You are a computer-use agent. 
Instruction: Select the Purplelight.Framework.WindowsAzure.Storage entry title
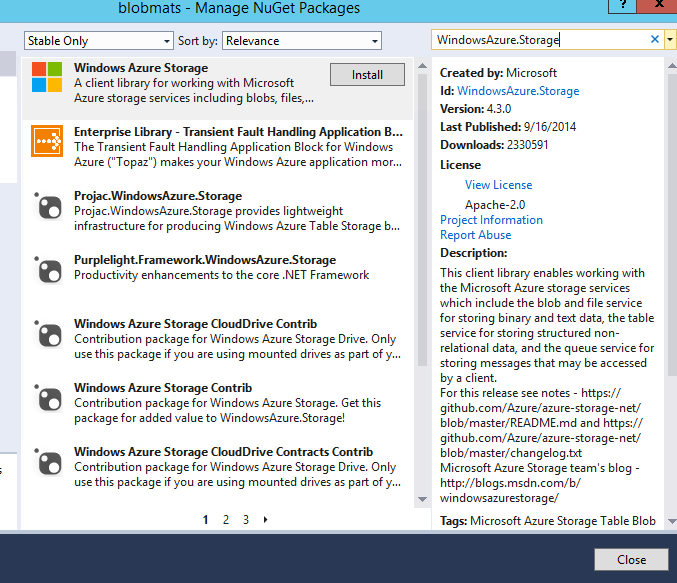tap(205, 260)
